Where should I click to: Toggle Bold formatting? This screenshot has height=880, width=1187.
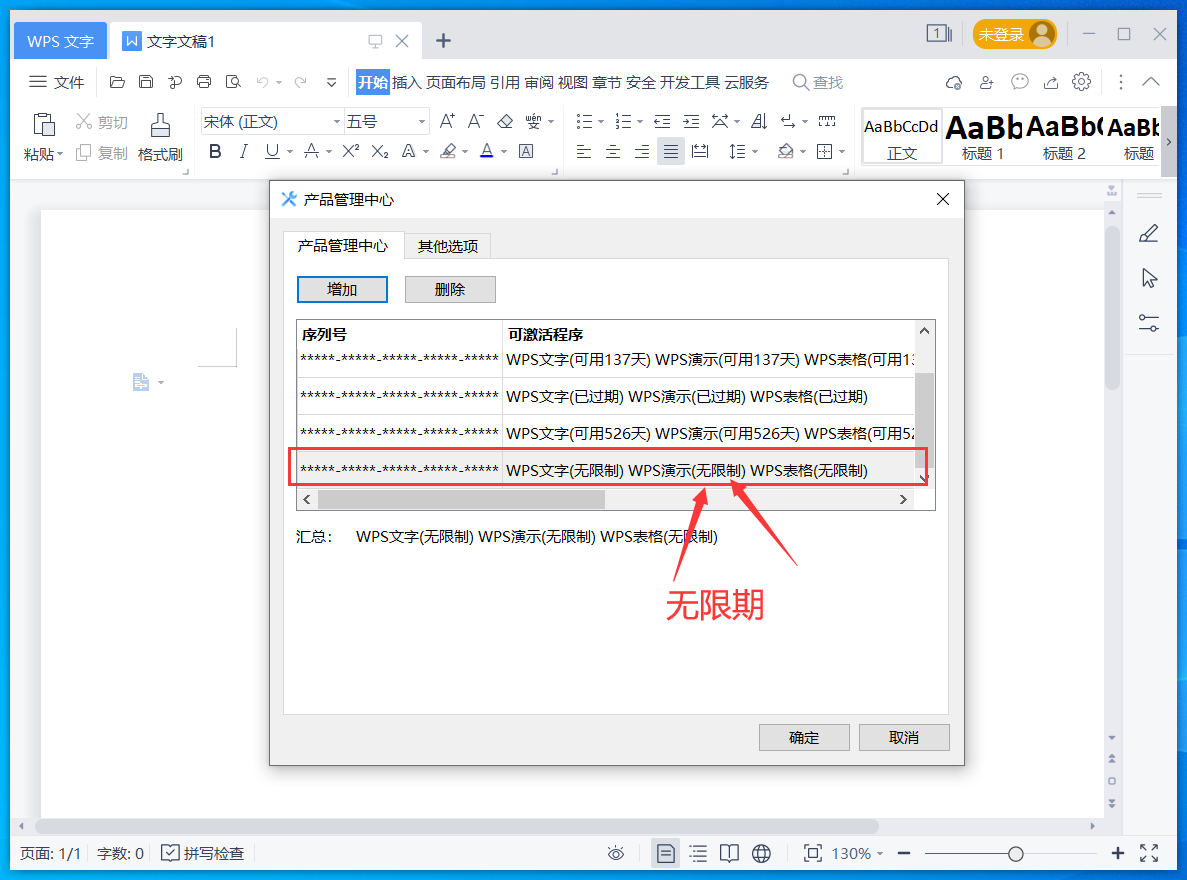point(215,151)
